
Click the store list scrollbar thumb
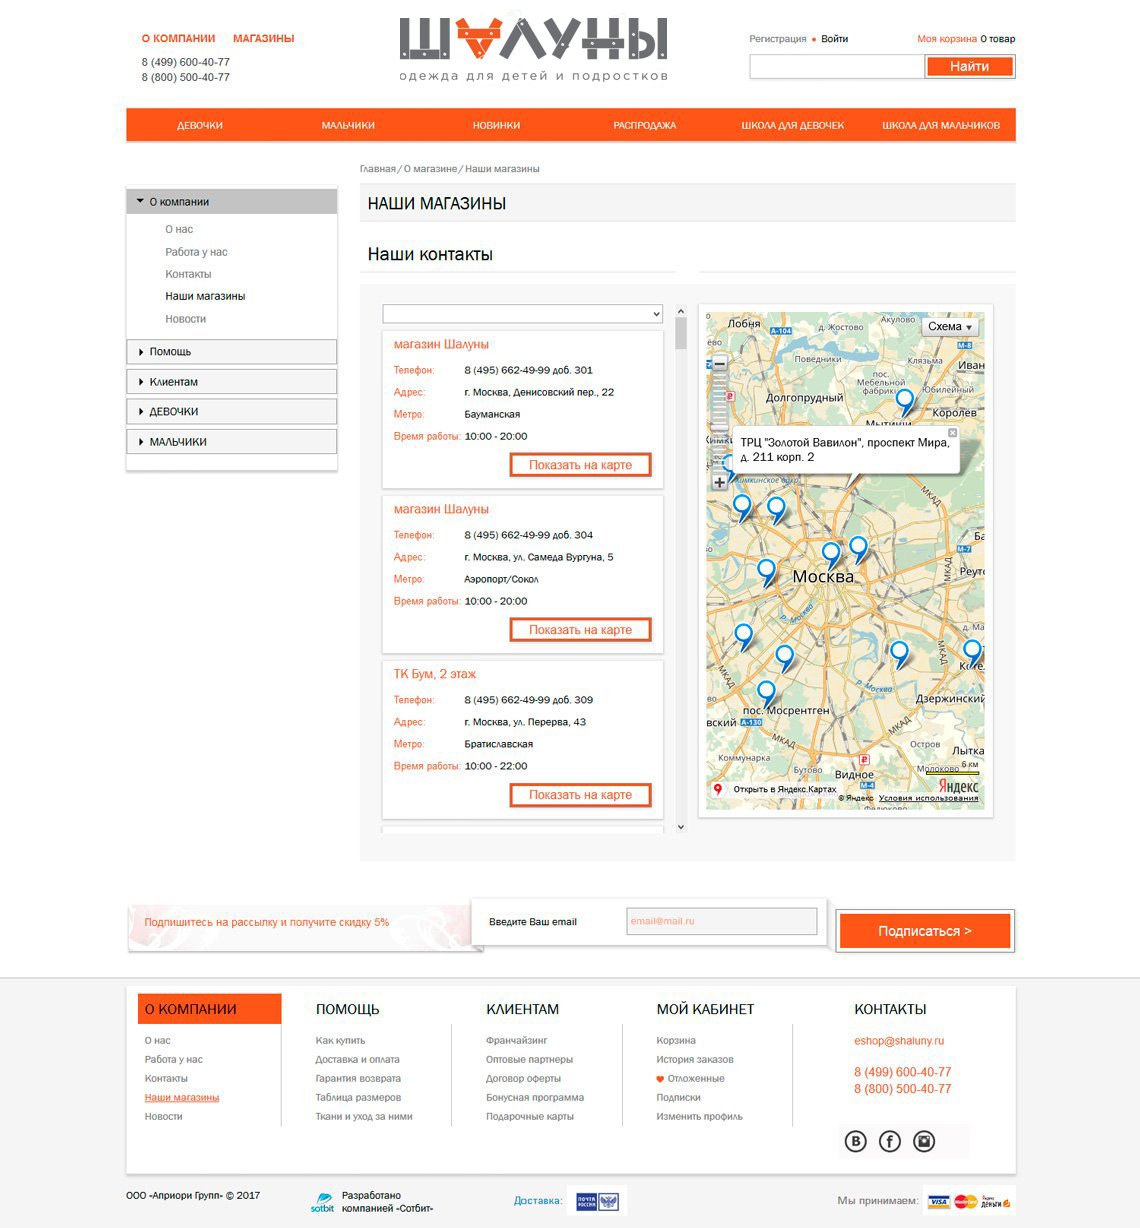tap(681, 334)
